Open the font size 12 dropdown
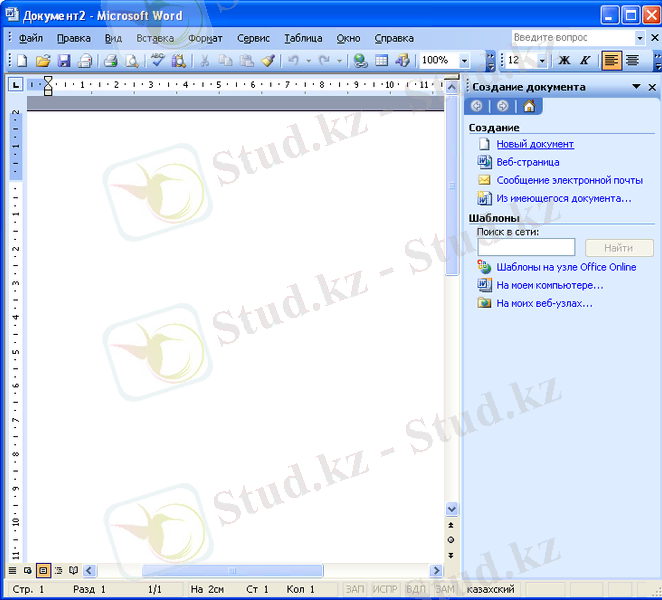 (542, 61)
